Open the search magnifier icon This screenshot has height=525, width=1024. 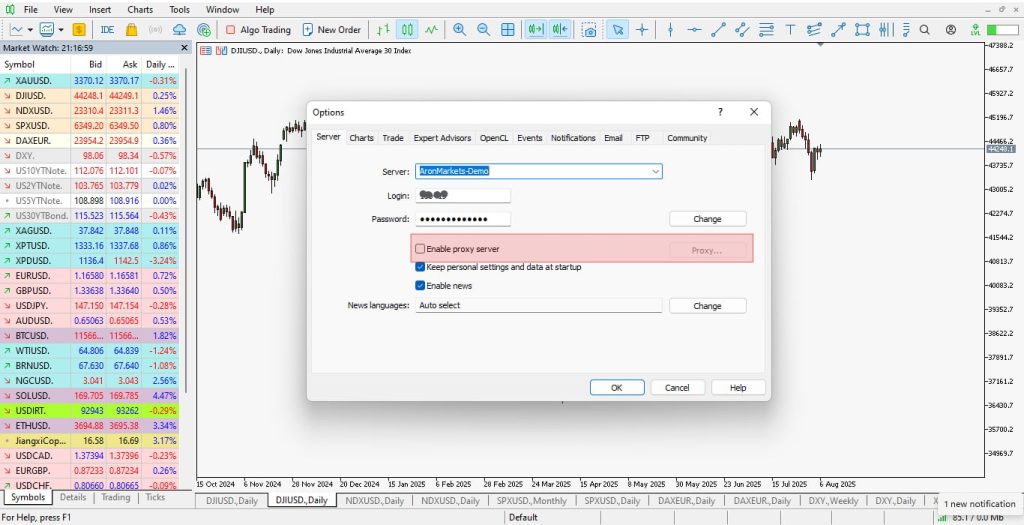(x=925, y=29)
